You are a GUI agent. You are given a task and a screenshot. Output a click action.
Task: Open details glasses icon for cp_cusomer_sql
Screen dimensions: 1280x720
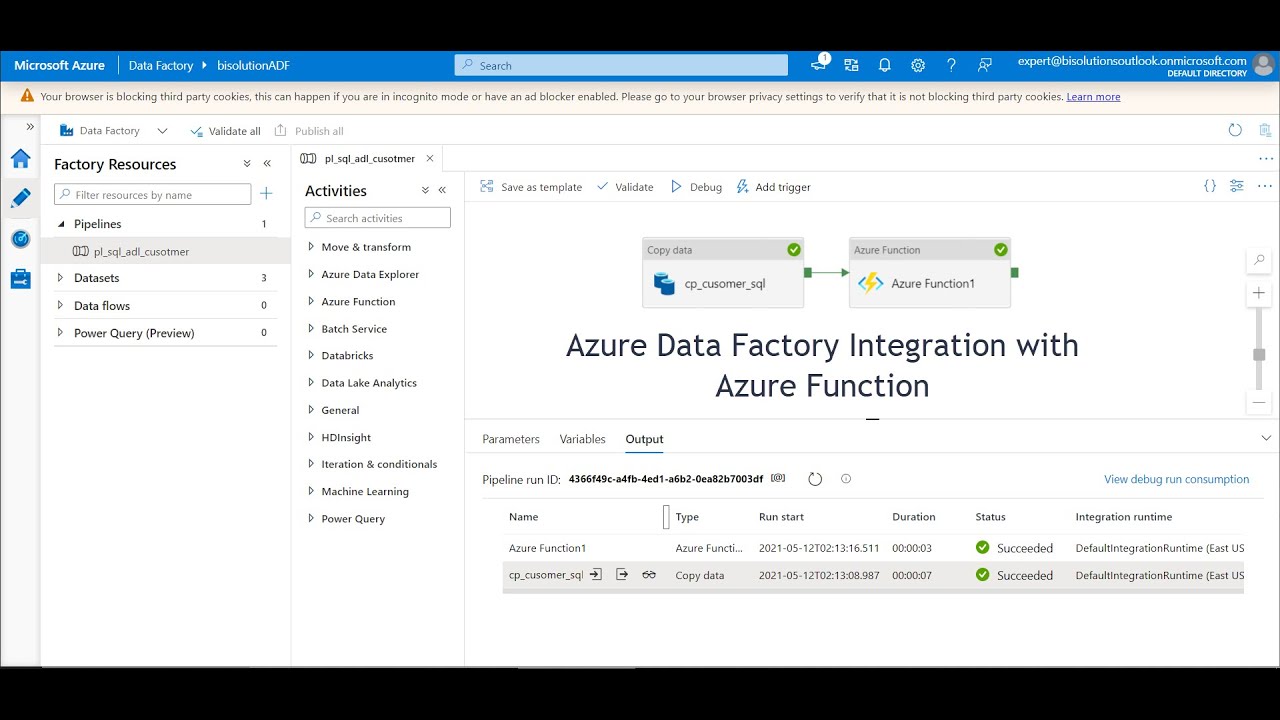(649, 575)
